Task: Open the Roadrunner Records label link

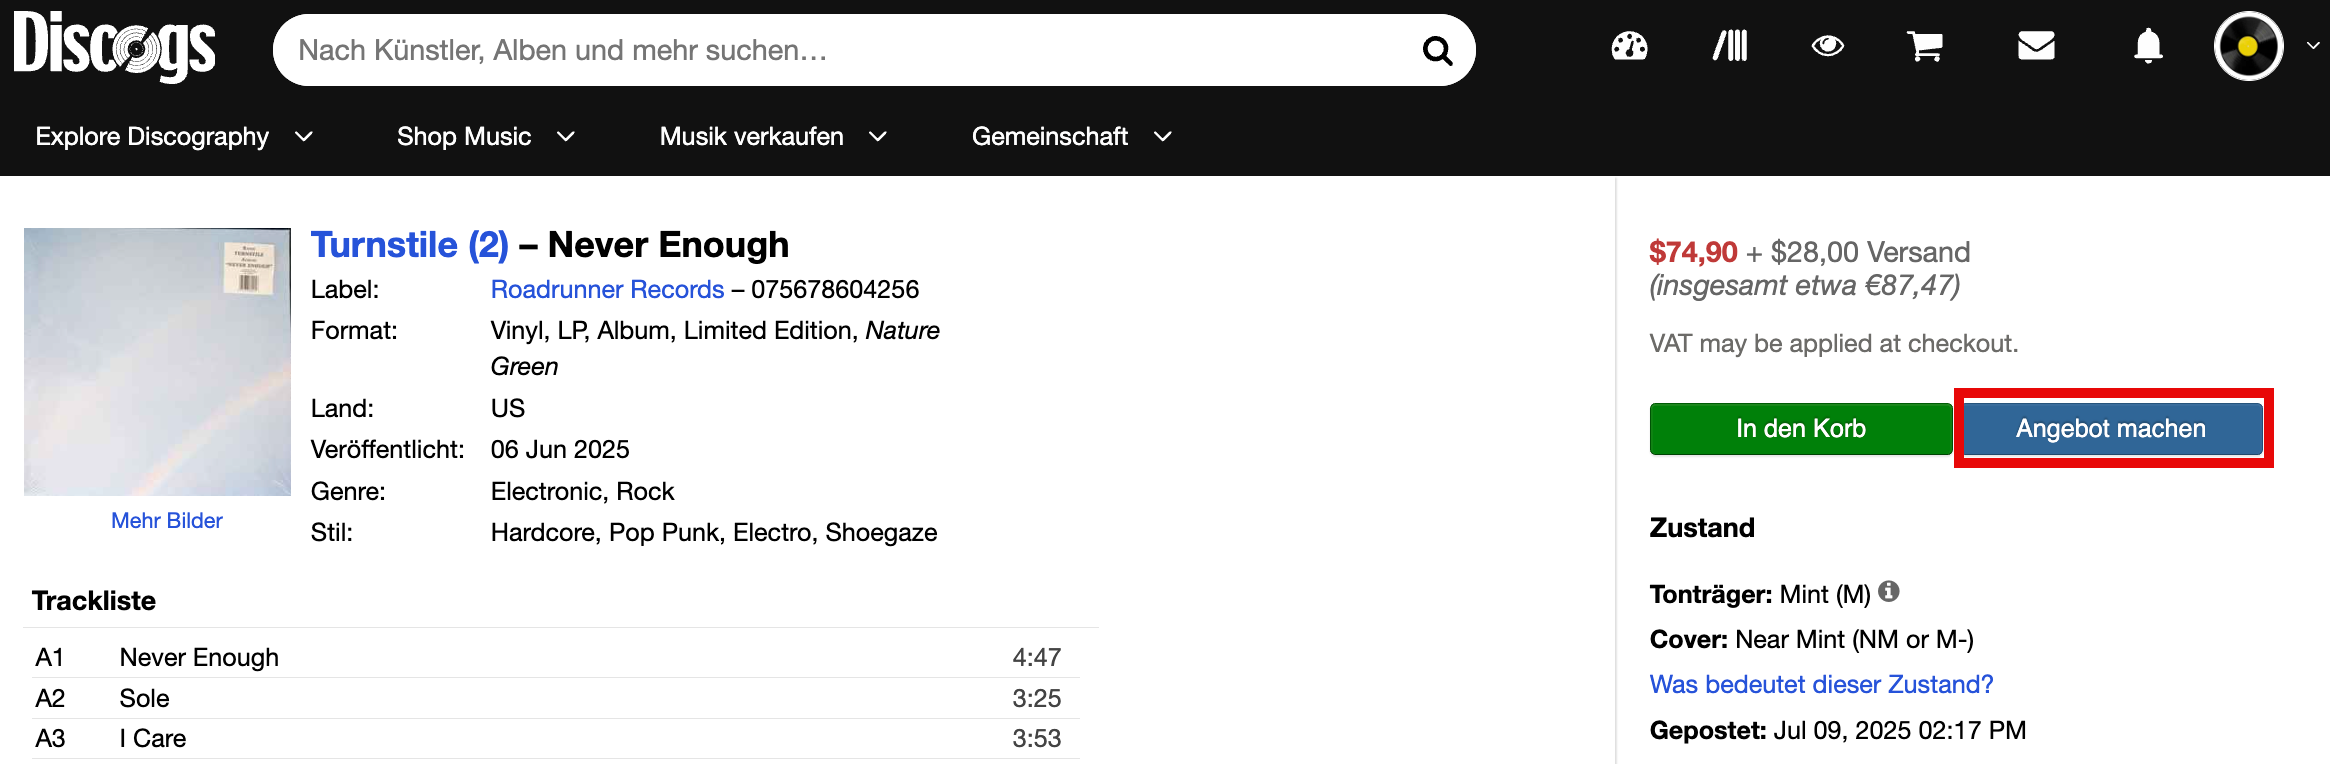Action: (x=607, y=289)
